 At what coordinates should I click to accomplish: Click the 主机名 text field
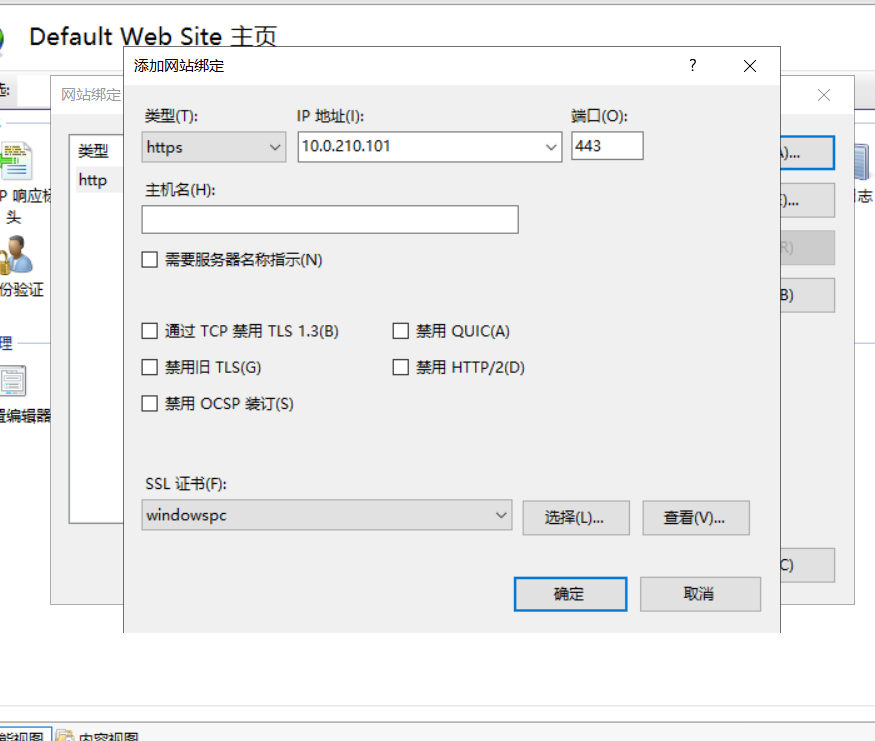pos(330,220)
